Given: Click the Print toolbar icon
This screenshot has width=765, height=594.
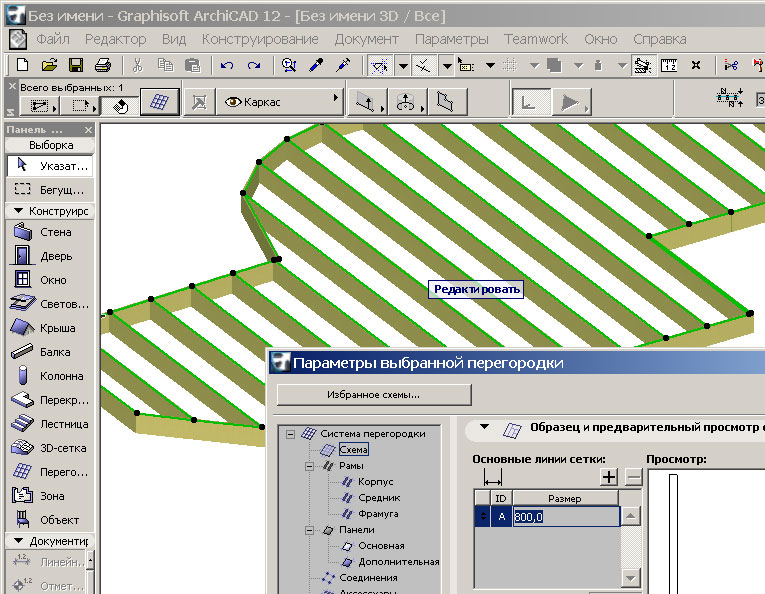Looking at the screenshot, I should (101, 65).
